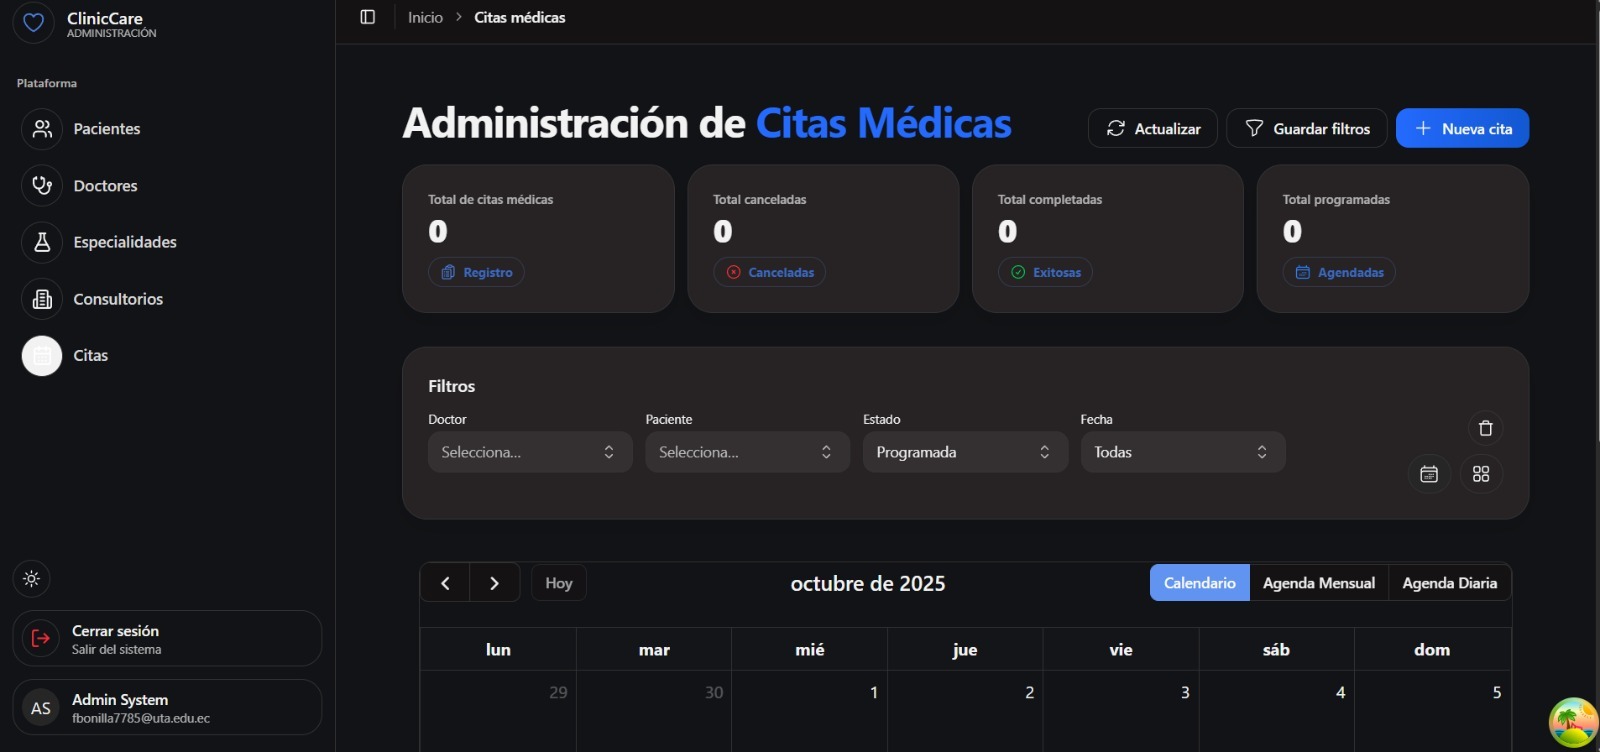Open Doctores via its stethoscope icon
The height and width of the screenshot is (752, 1600).
[x=42, y=186]
